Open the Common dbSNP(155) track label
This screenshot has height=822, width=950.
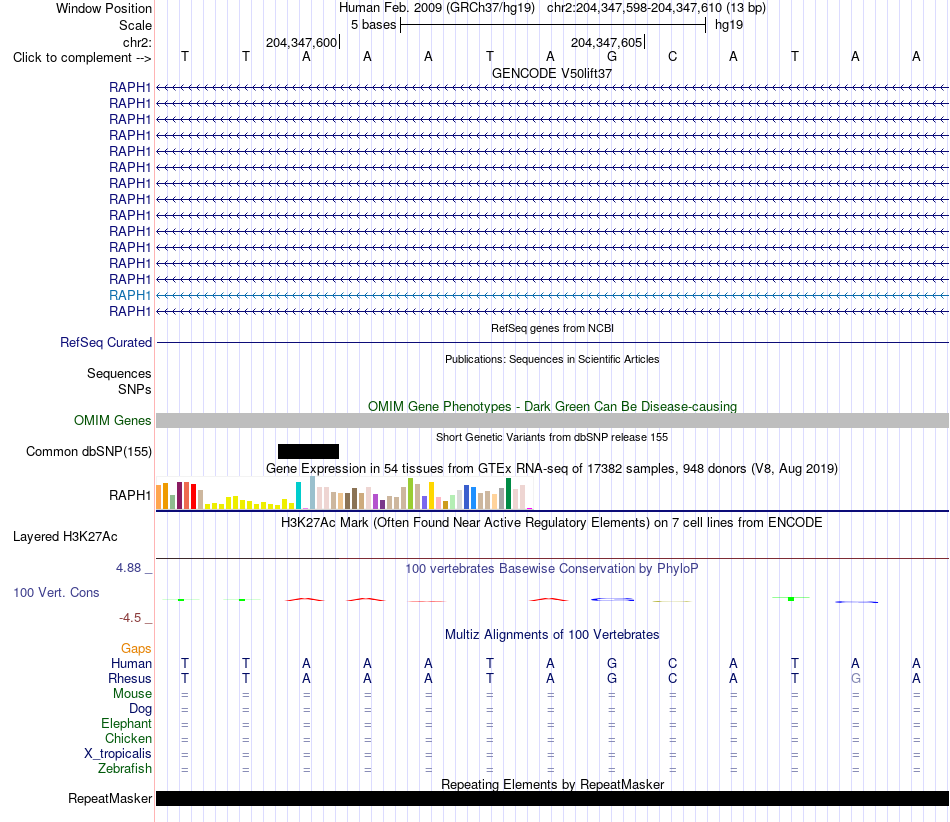89,451
